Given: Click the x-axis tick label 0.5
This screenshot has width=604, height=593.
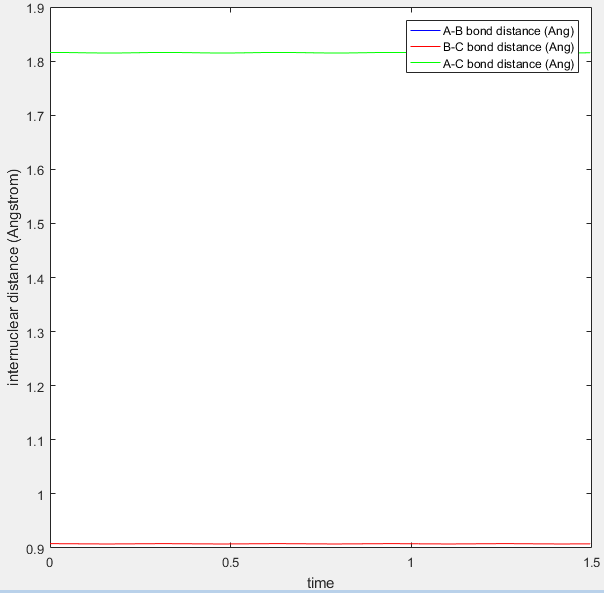Looking at the screenshot, I should click(230, 563).
